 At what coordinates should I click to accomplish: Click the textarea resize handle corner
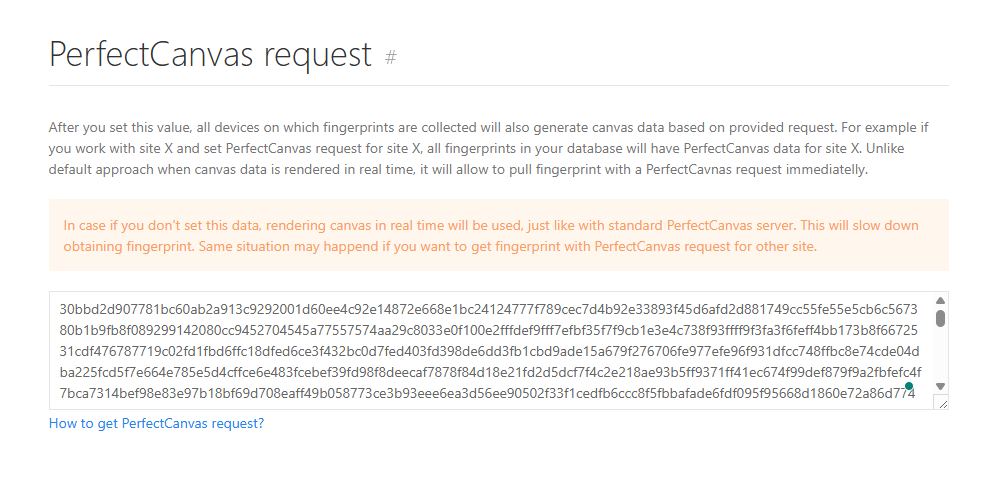click(x=940, y=402)
